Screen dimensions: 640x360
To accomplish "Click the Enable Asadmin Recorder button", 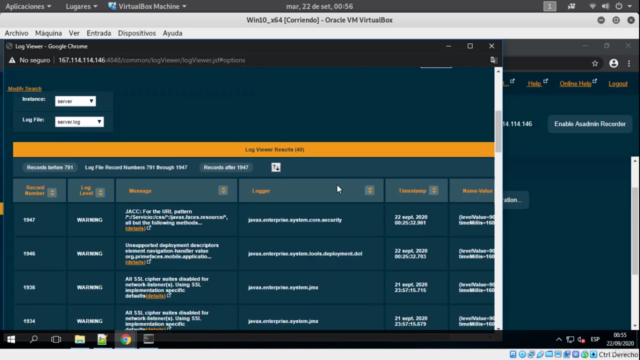I will (x=590, y=124).
